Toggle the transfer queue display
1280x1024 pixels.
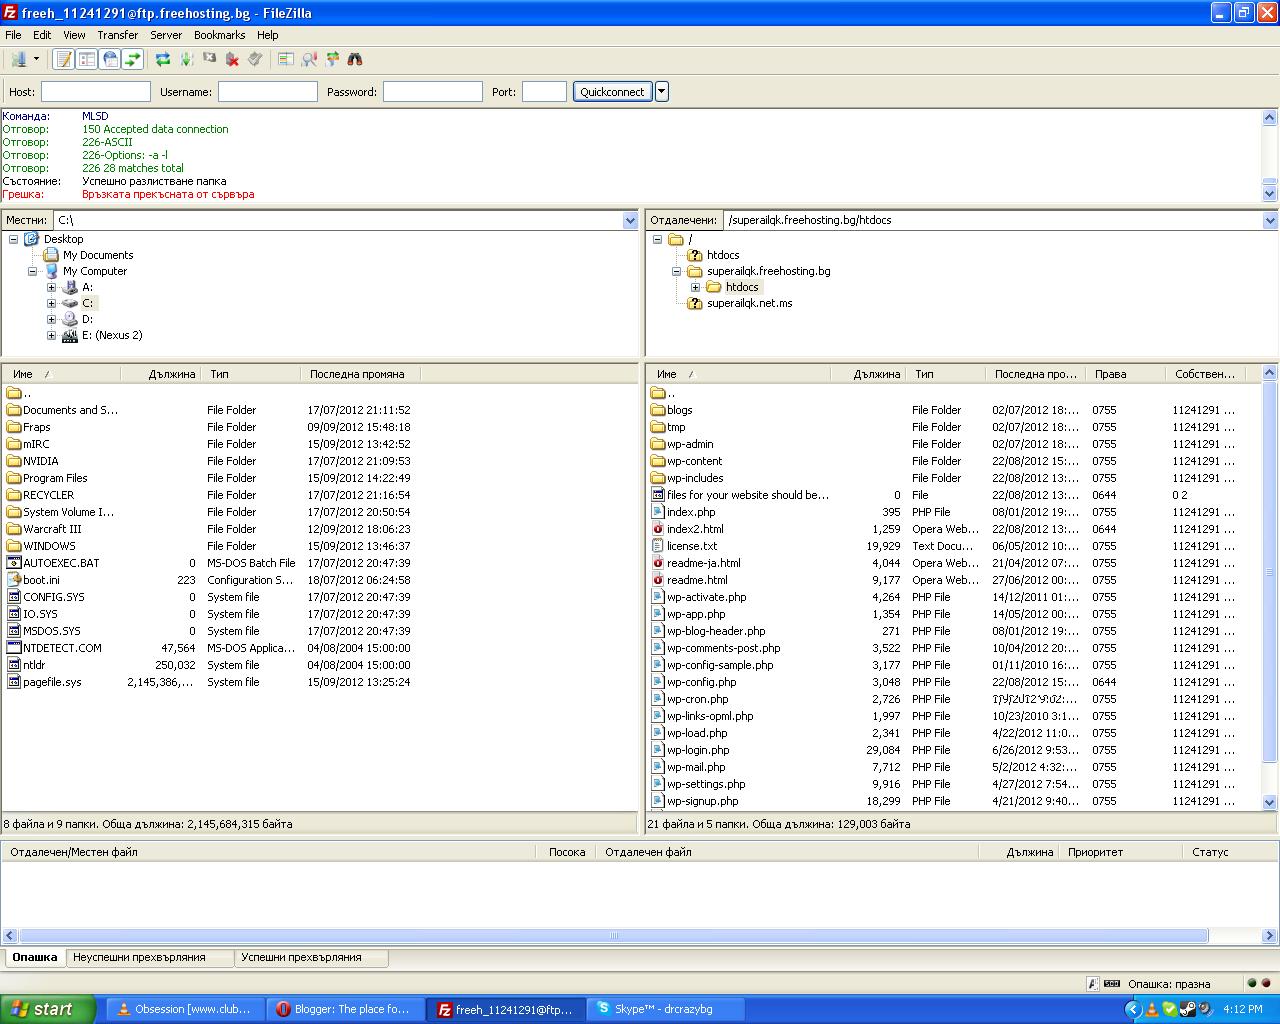point(133,60)
